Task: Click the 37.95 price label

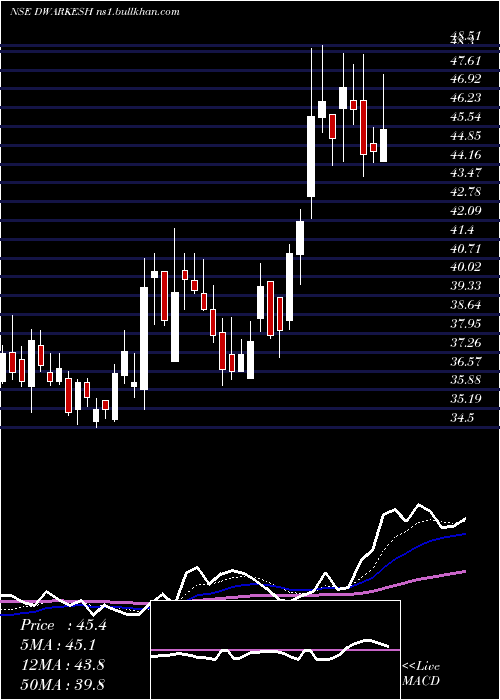Action: [466, 323]
